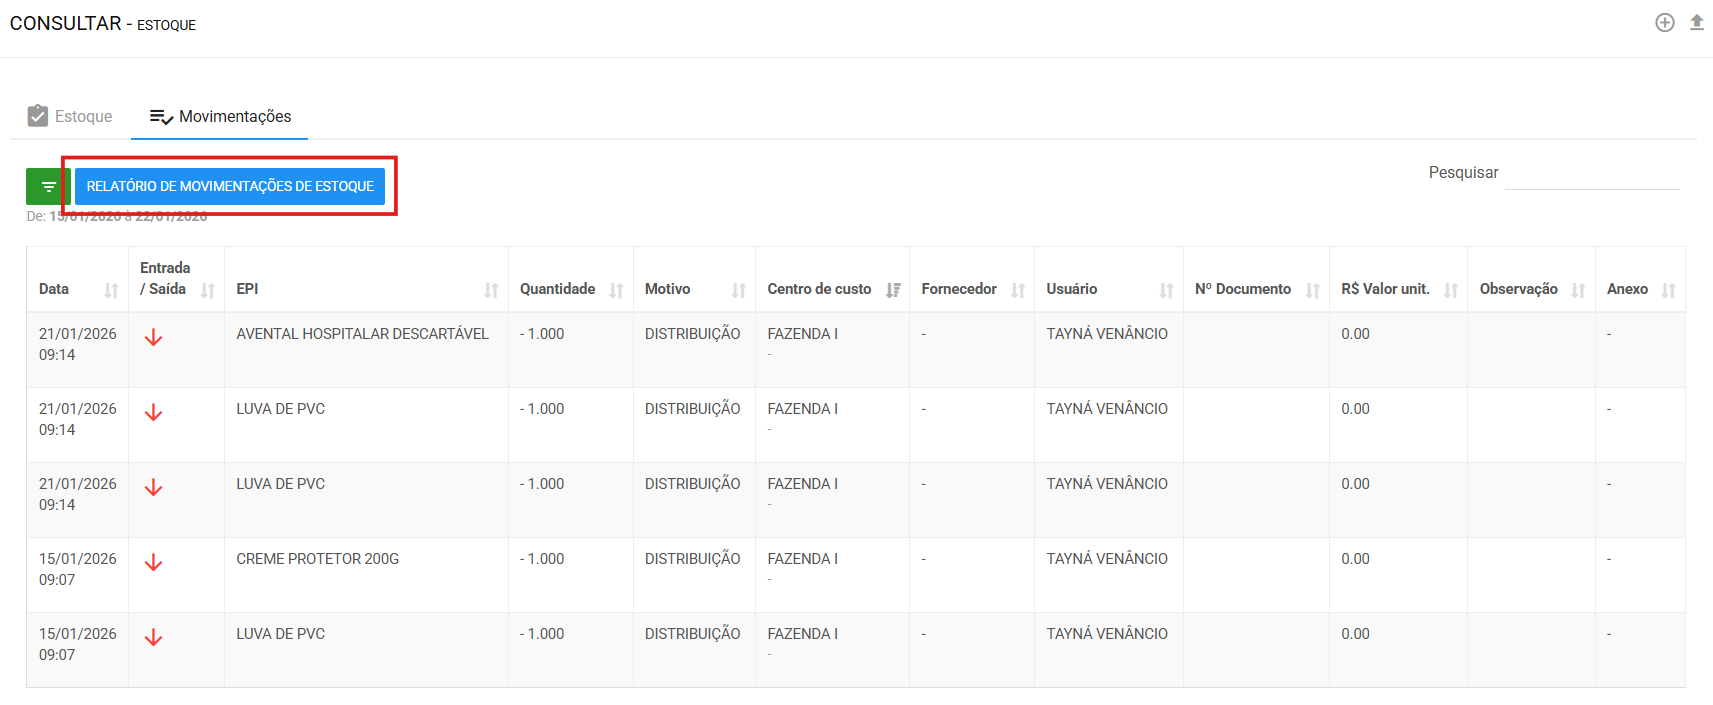Sort by the Entrada / Saída column

[177, 279]
